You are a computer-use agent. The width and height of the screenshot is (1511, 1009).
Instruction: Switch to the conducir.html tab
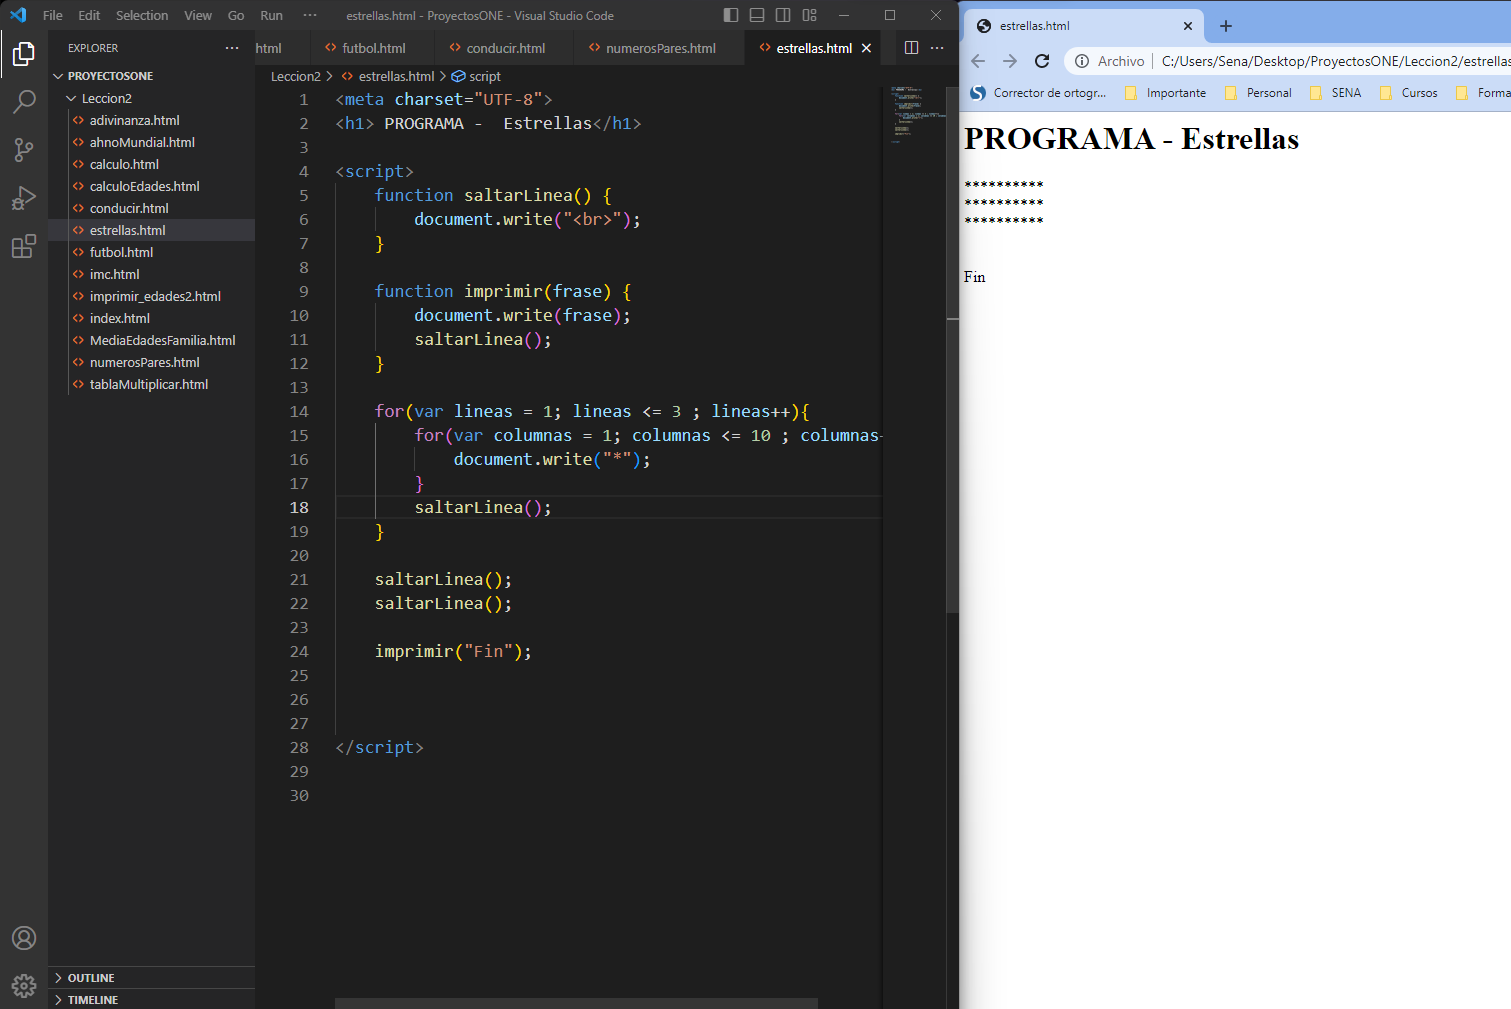(x=505, y=48)
